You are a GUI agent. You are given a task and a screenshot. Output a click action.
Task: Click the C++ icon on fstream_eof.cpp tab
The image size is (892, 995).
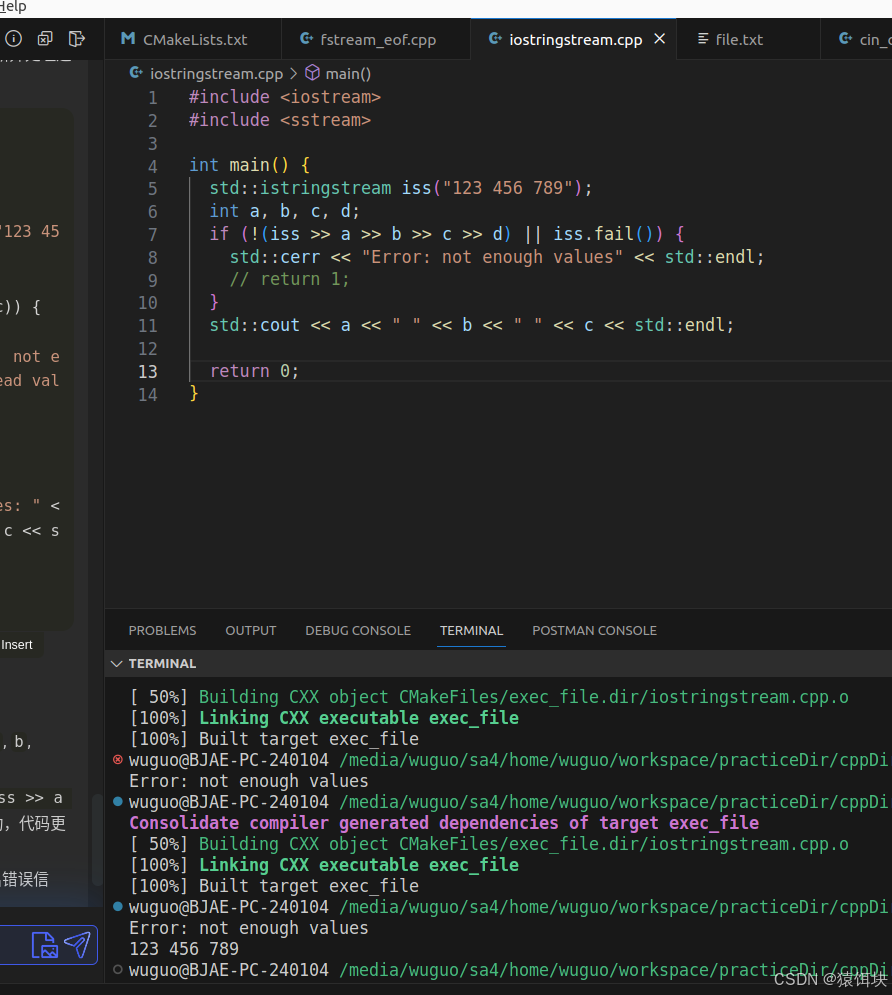coord(306,39)
